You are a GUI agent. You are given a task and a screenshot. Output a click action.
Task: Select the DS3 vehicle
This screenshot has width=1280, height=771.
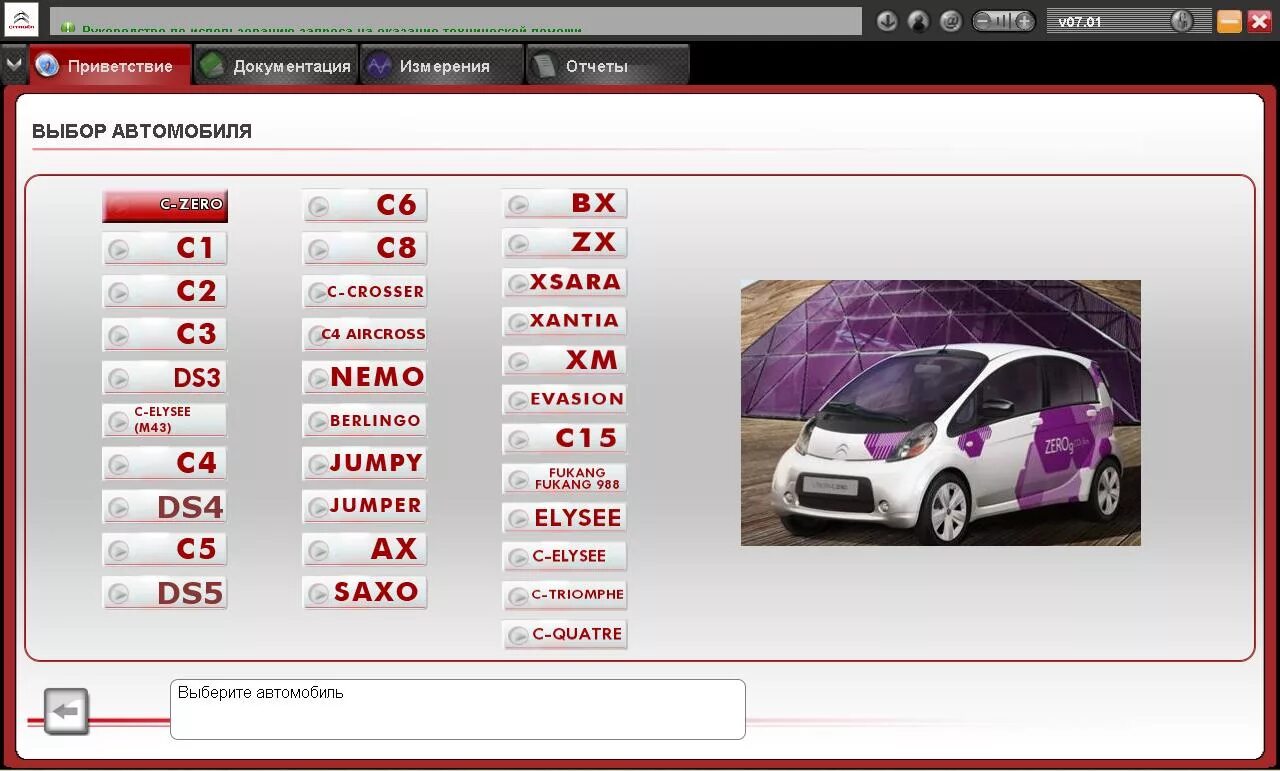(165, 378)
